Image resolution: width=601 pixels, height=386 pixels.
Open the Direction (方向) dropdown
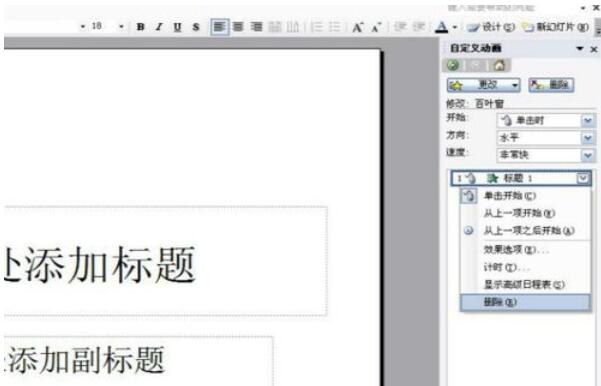pyautogui.click(x=546, y=138)
